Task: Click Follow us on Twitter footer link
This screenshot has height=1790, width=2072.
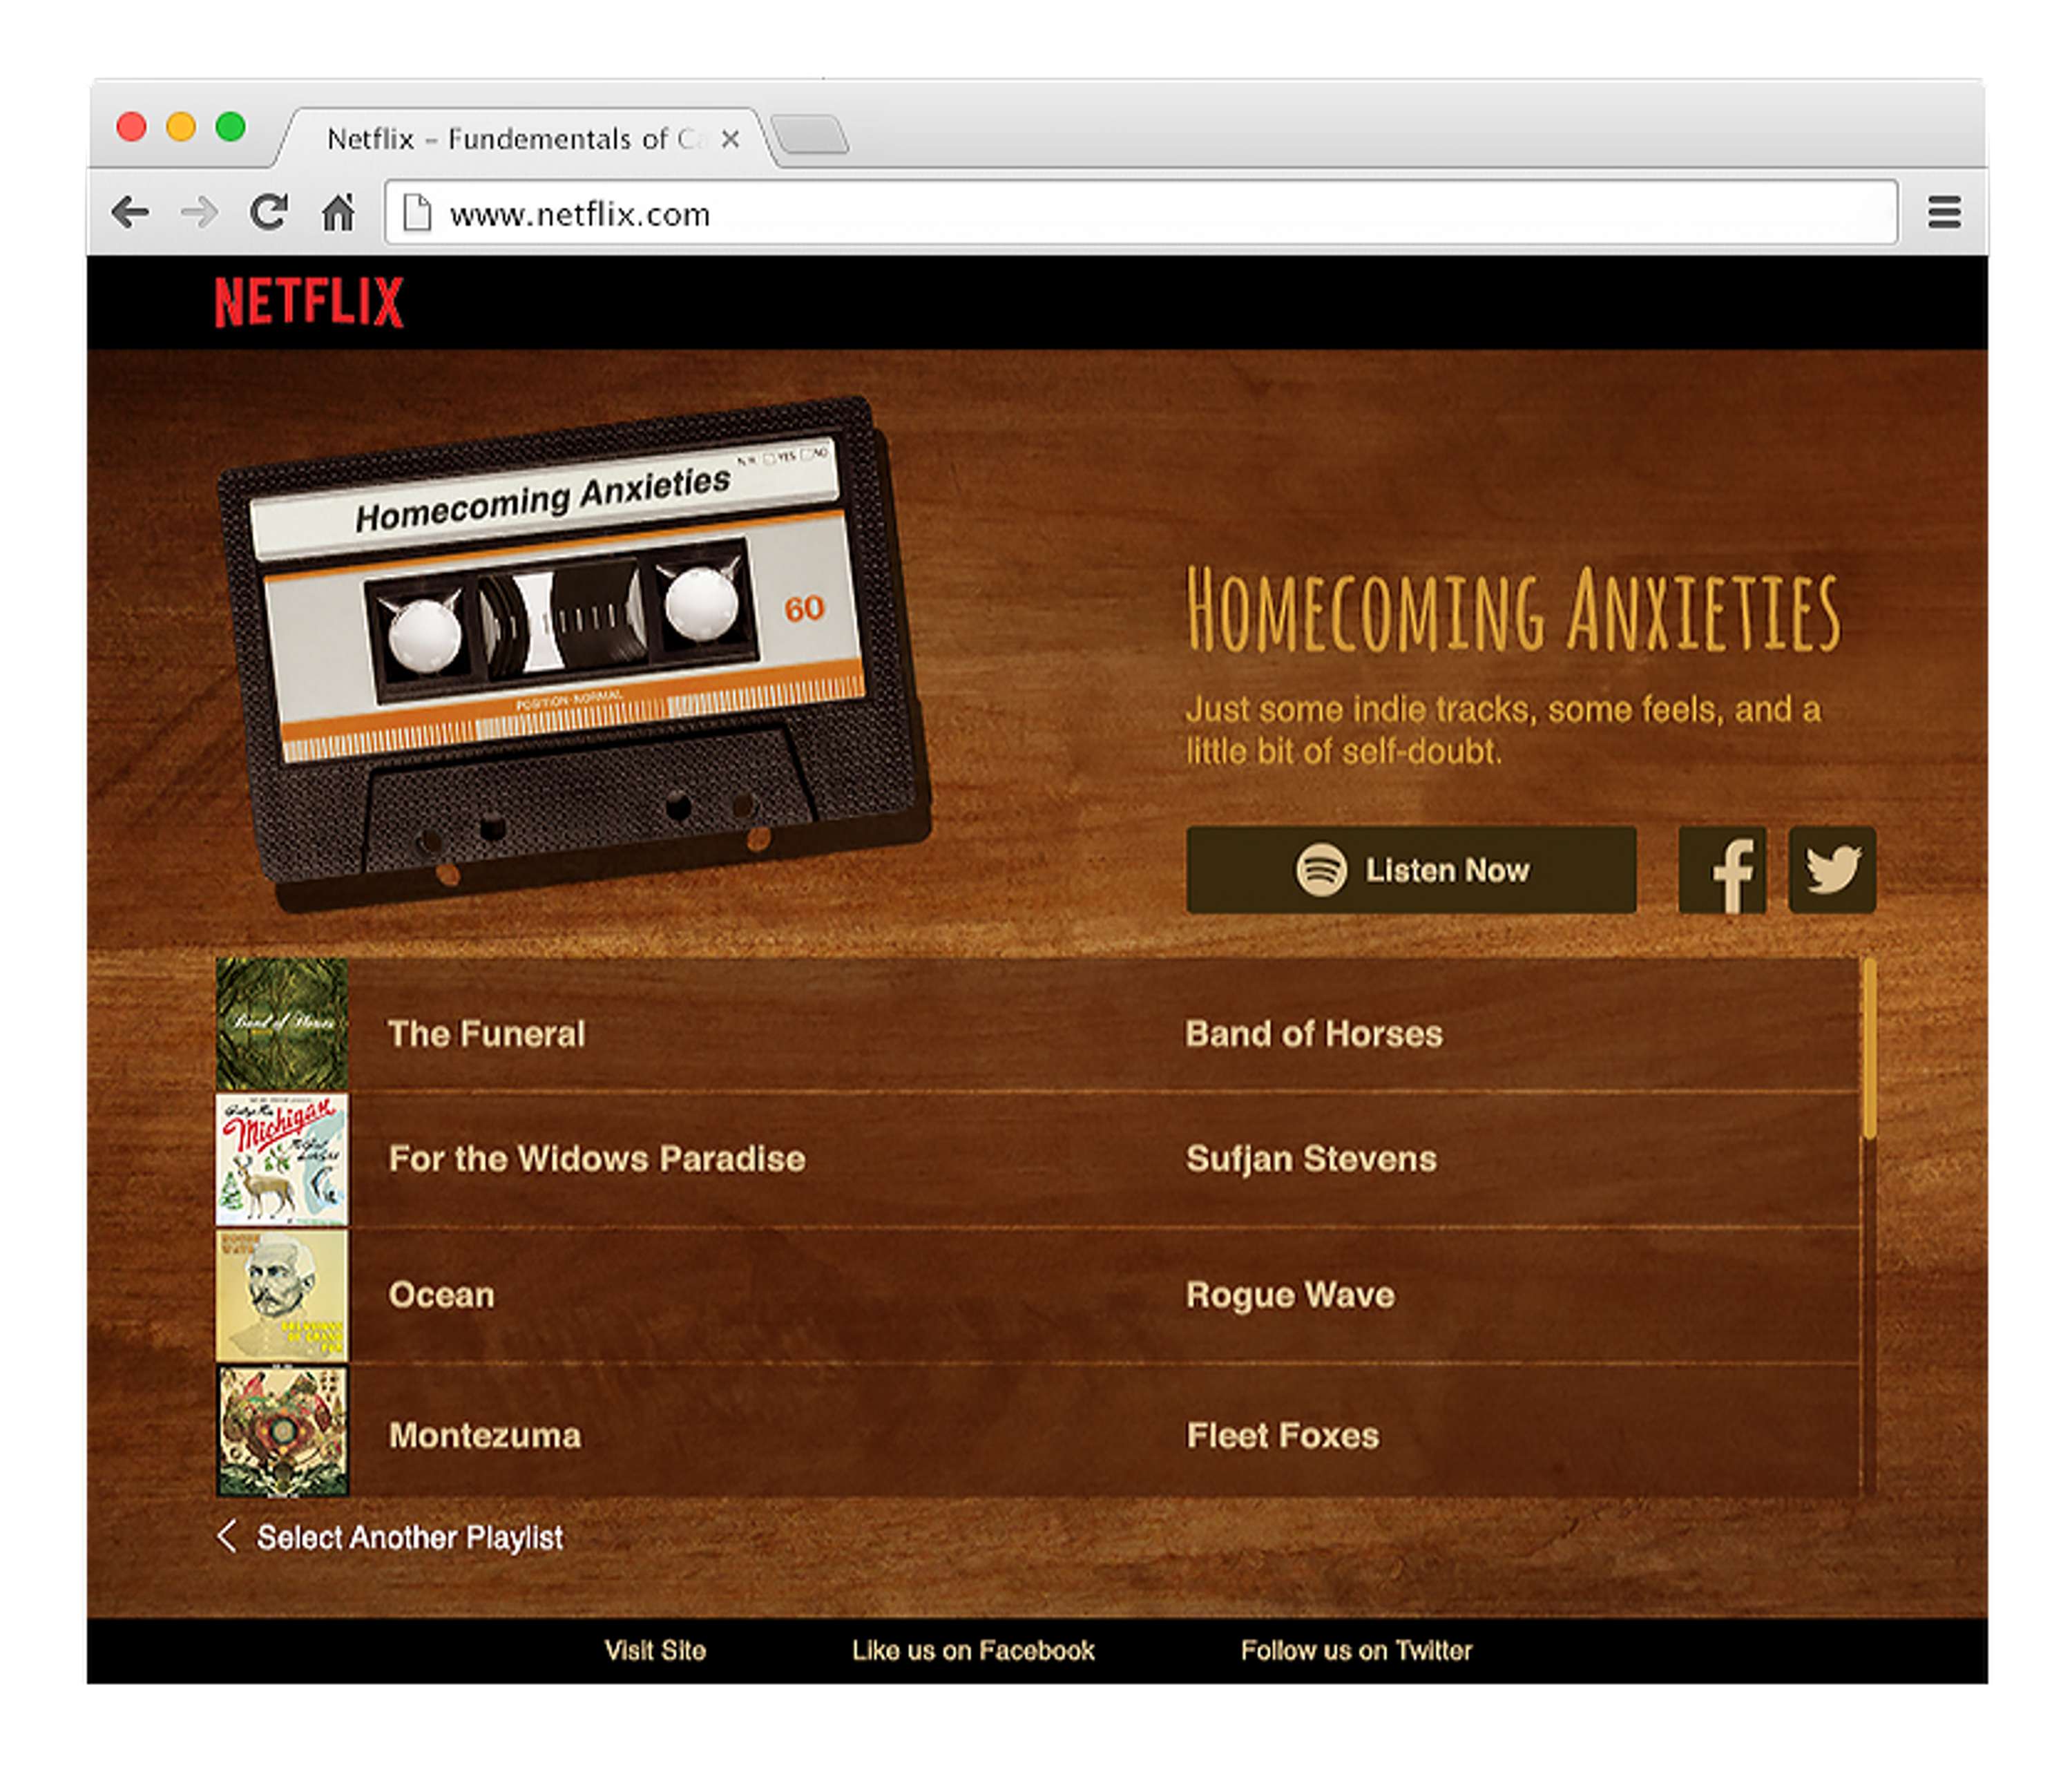Action: pos(1356,1650)
